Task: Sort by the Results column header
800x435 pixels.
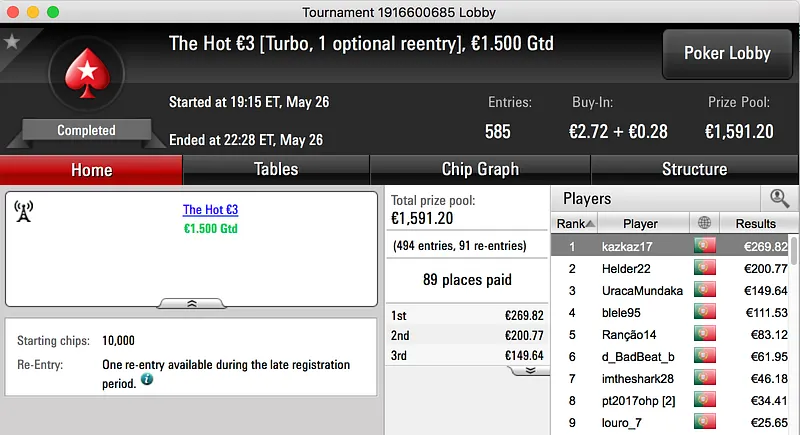Action: [x=755, y=223]
